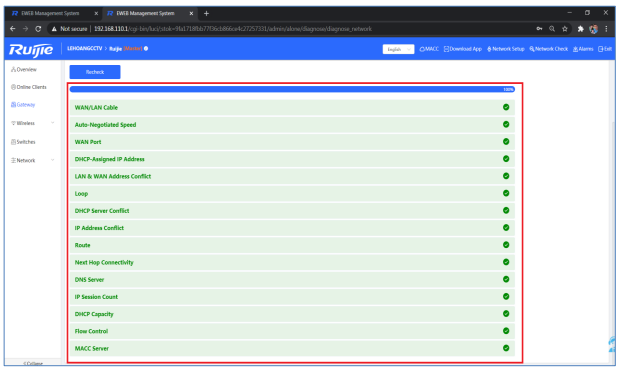Click the info icon beside Ruijie Master
Image resolution: width=622 pixels, height=371 pixels.
[146, 48]
